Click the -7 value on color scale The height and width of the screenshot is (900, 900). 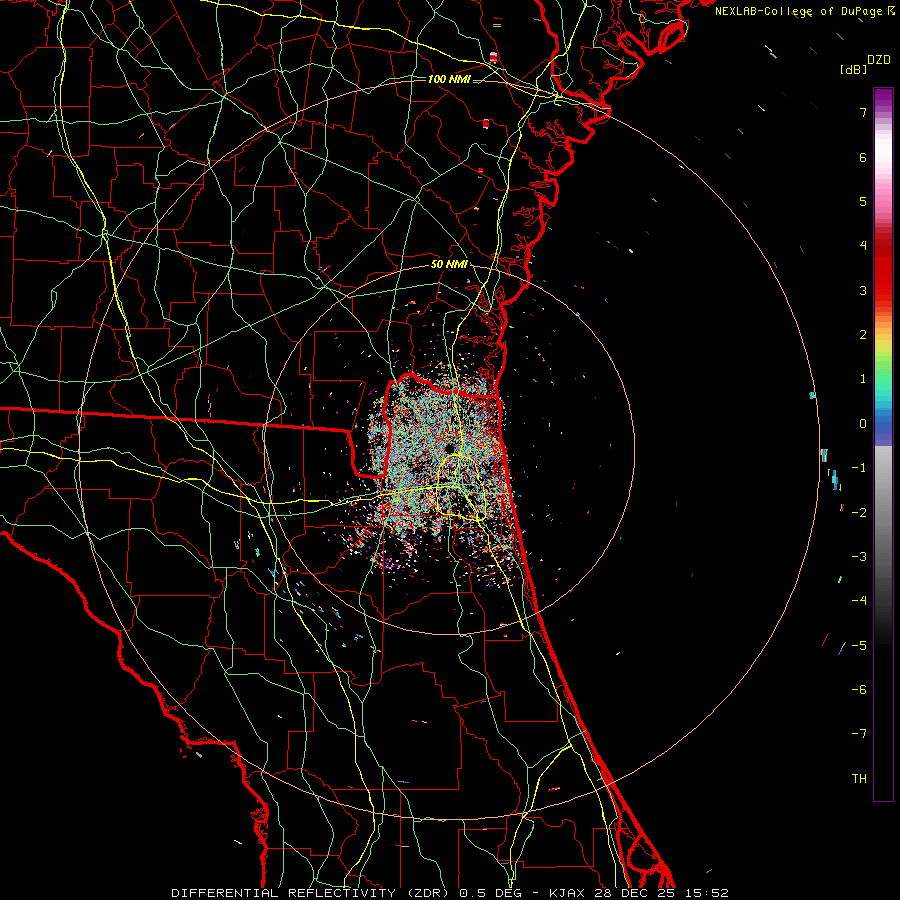pos(859,734)
